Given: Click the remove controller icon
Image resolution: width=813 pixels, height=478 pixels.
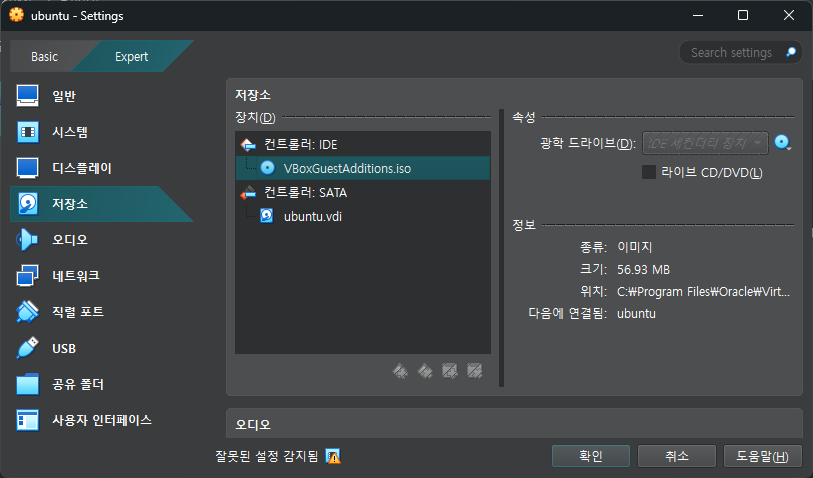Looking at the screenshot, I should (x=425, y=371).
